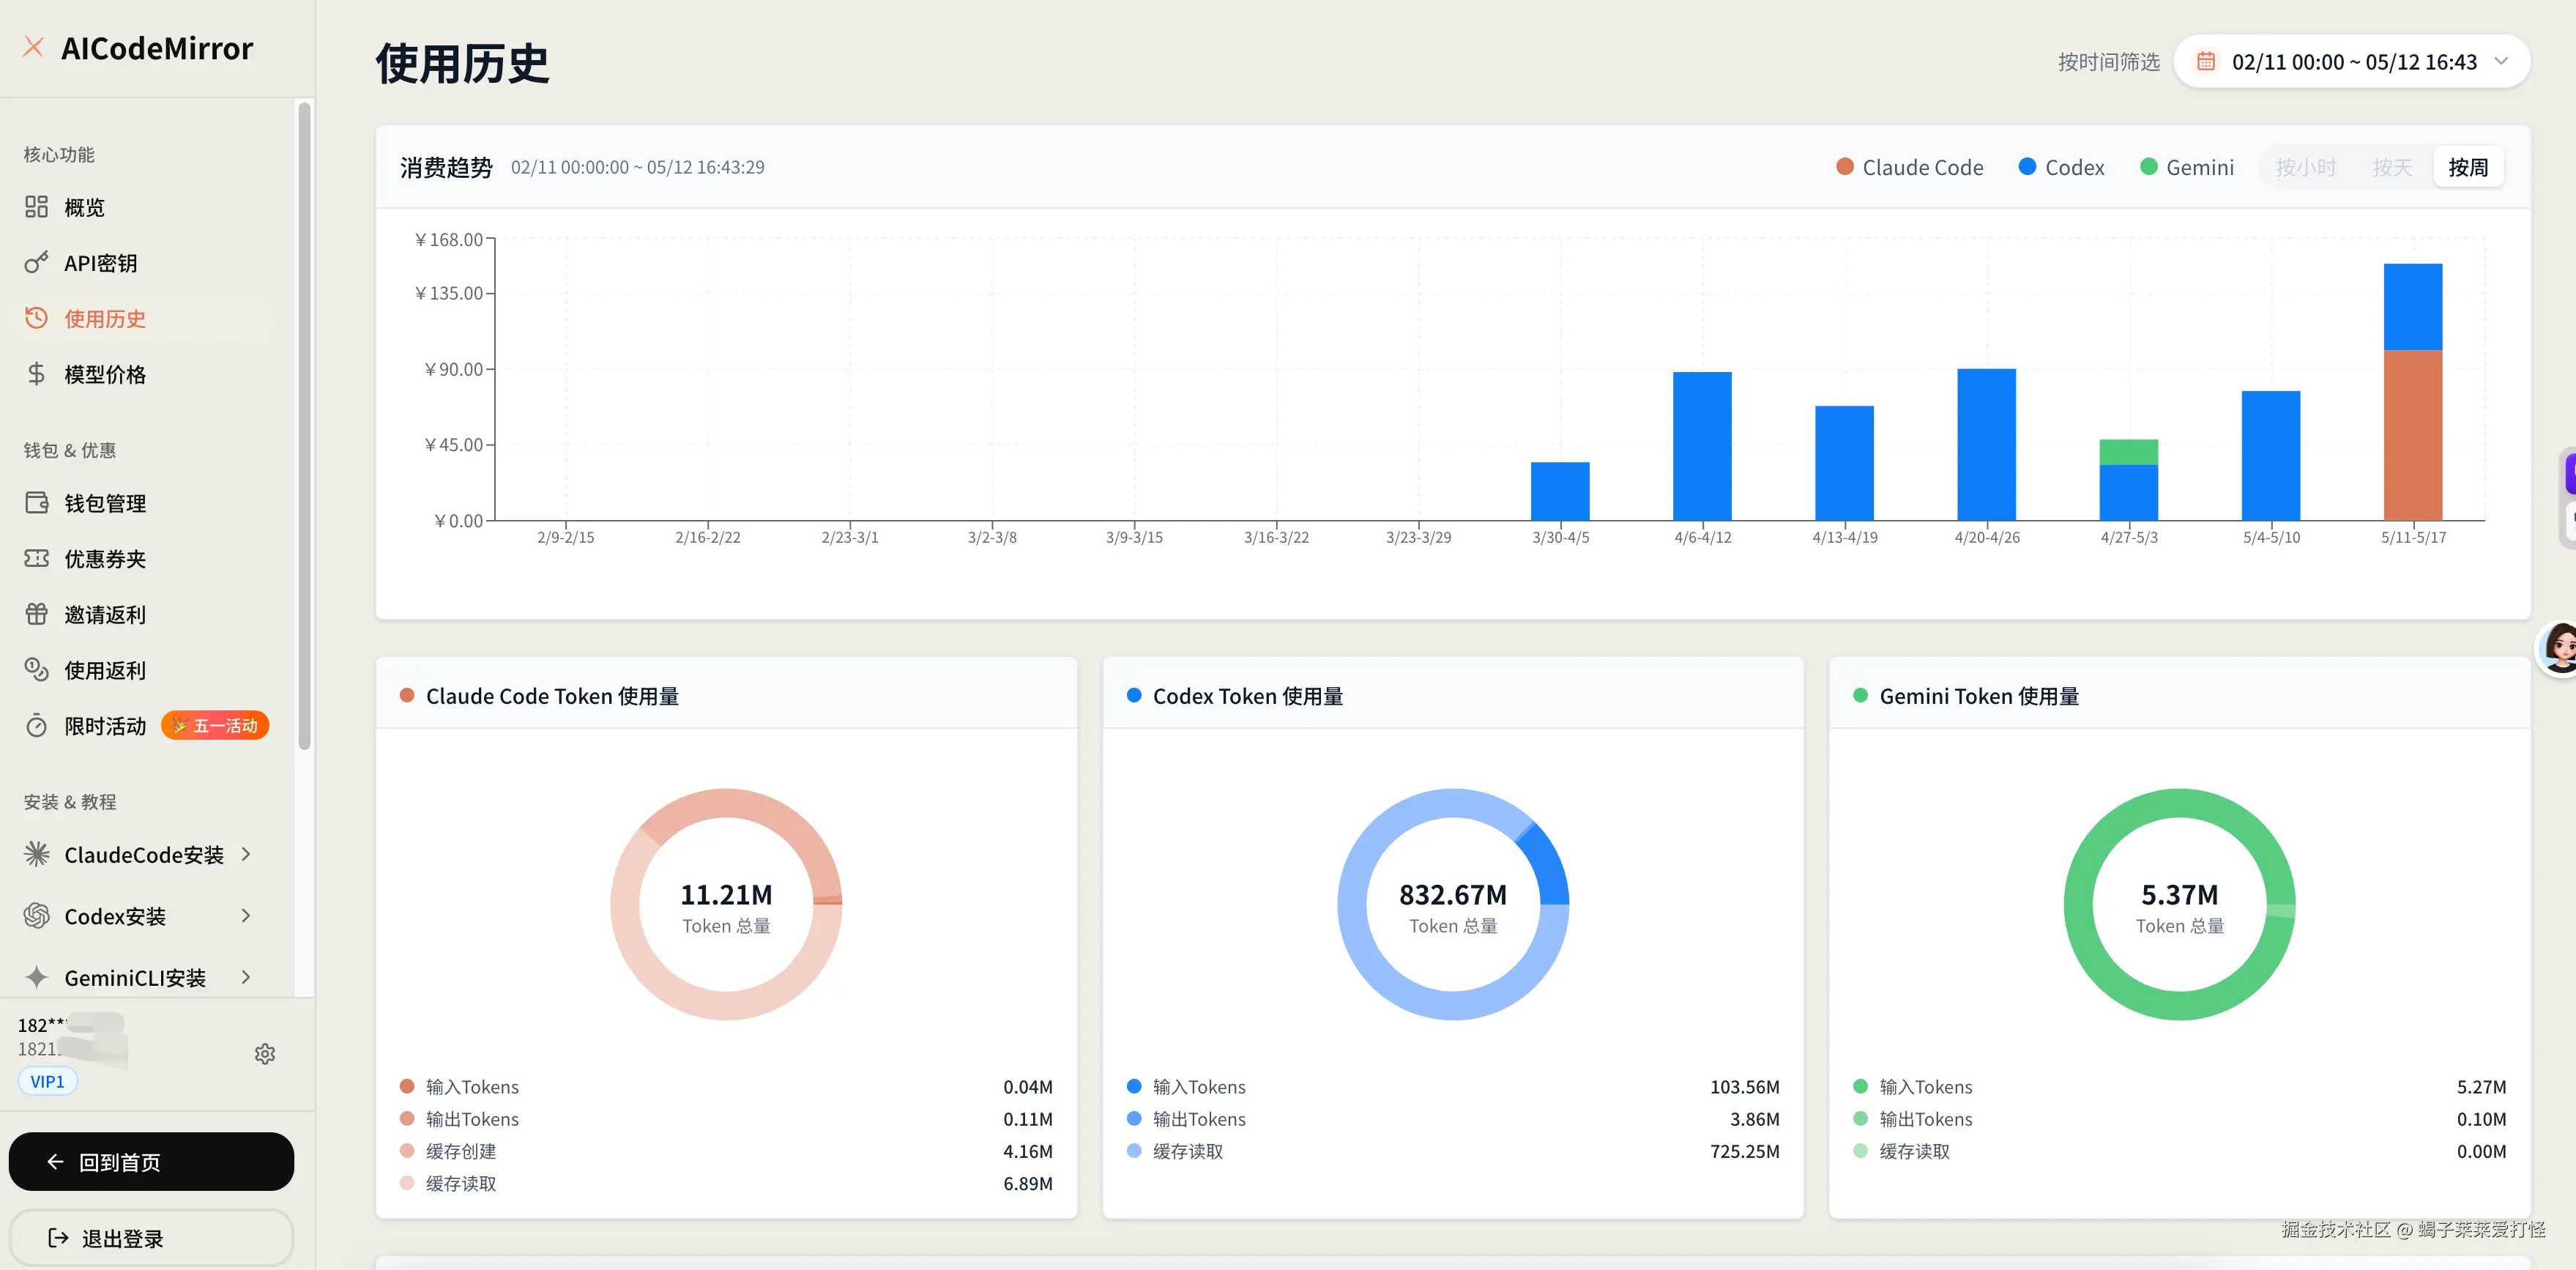Toggle Codex series in chart legend
2576x1270 pixels.
click(x=2061, y=167)
